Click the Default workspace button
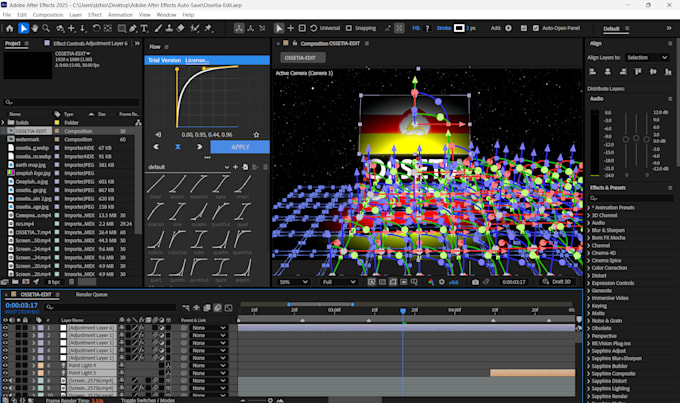 [x=611, y=29]
